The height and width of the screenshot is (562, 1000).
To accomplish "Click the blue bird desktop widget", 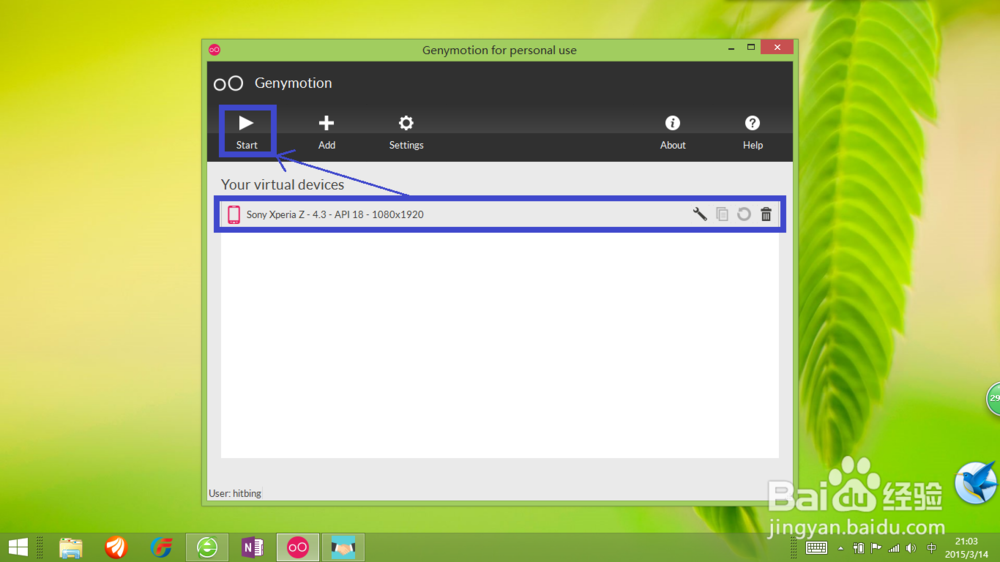I will pos(976,483).
